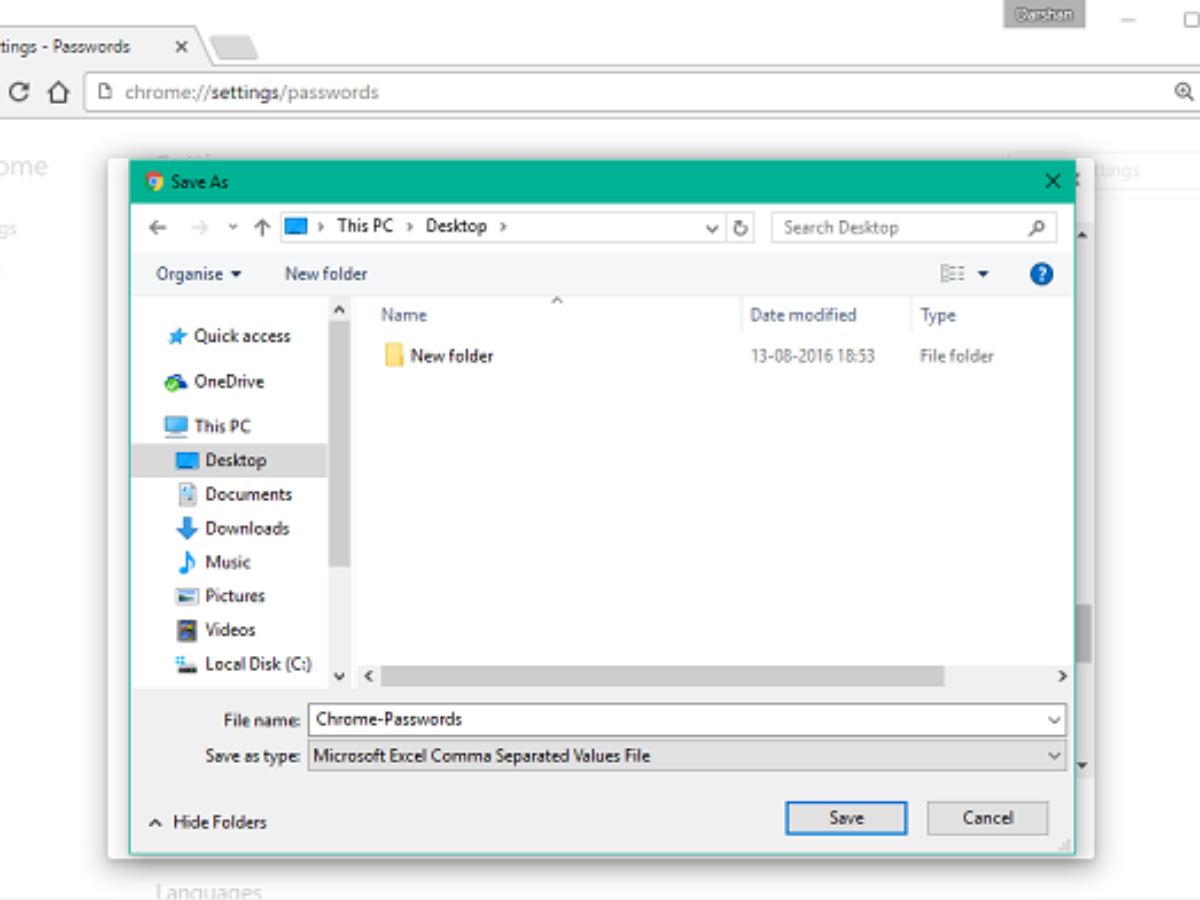Go up one folder level

(262, 227)
